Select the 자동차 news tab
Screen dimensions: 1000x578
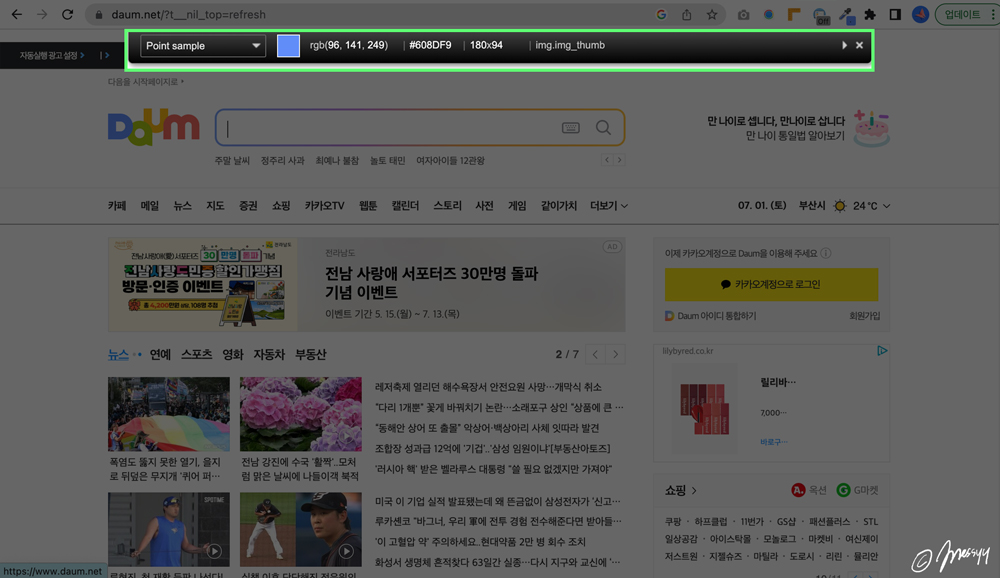(x=269, y=354)
